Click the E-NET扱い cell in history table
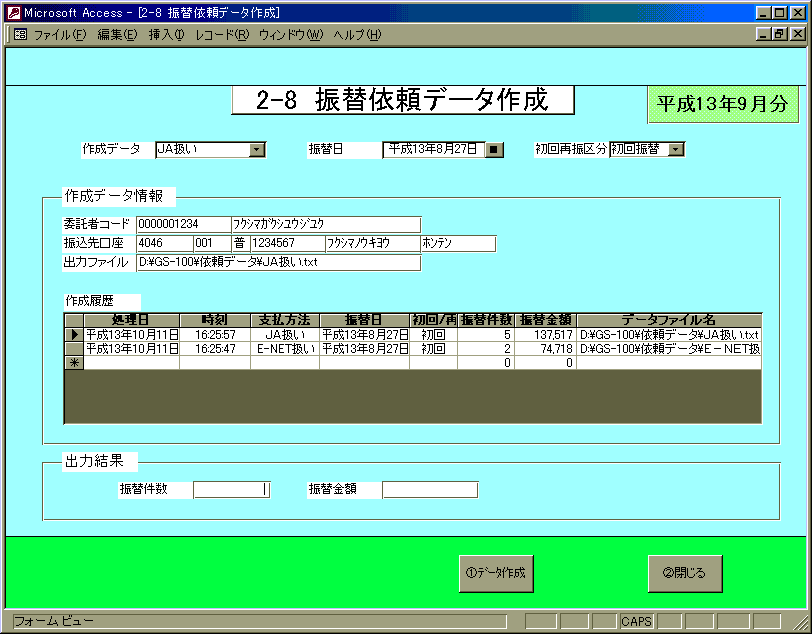The height and width of the screenshot is (634, 812). (x=285, y=349)
